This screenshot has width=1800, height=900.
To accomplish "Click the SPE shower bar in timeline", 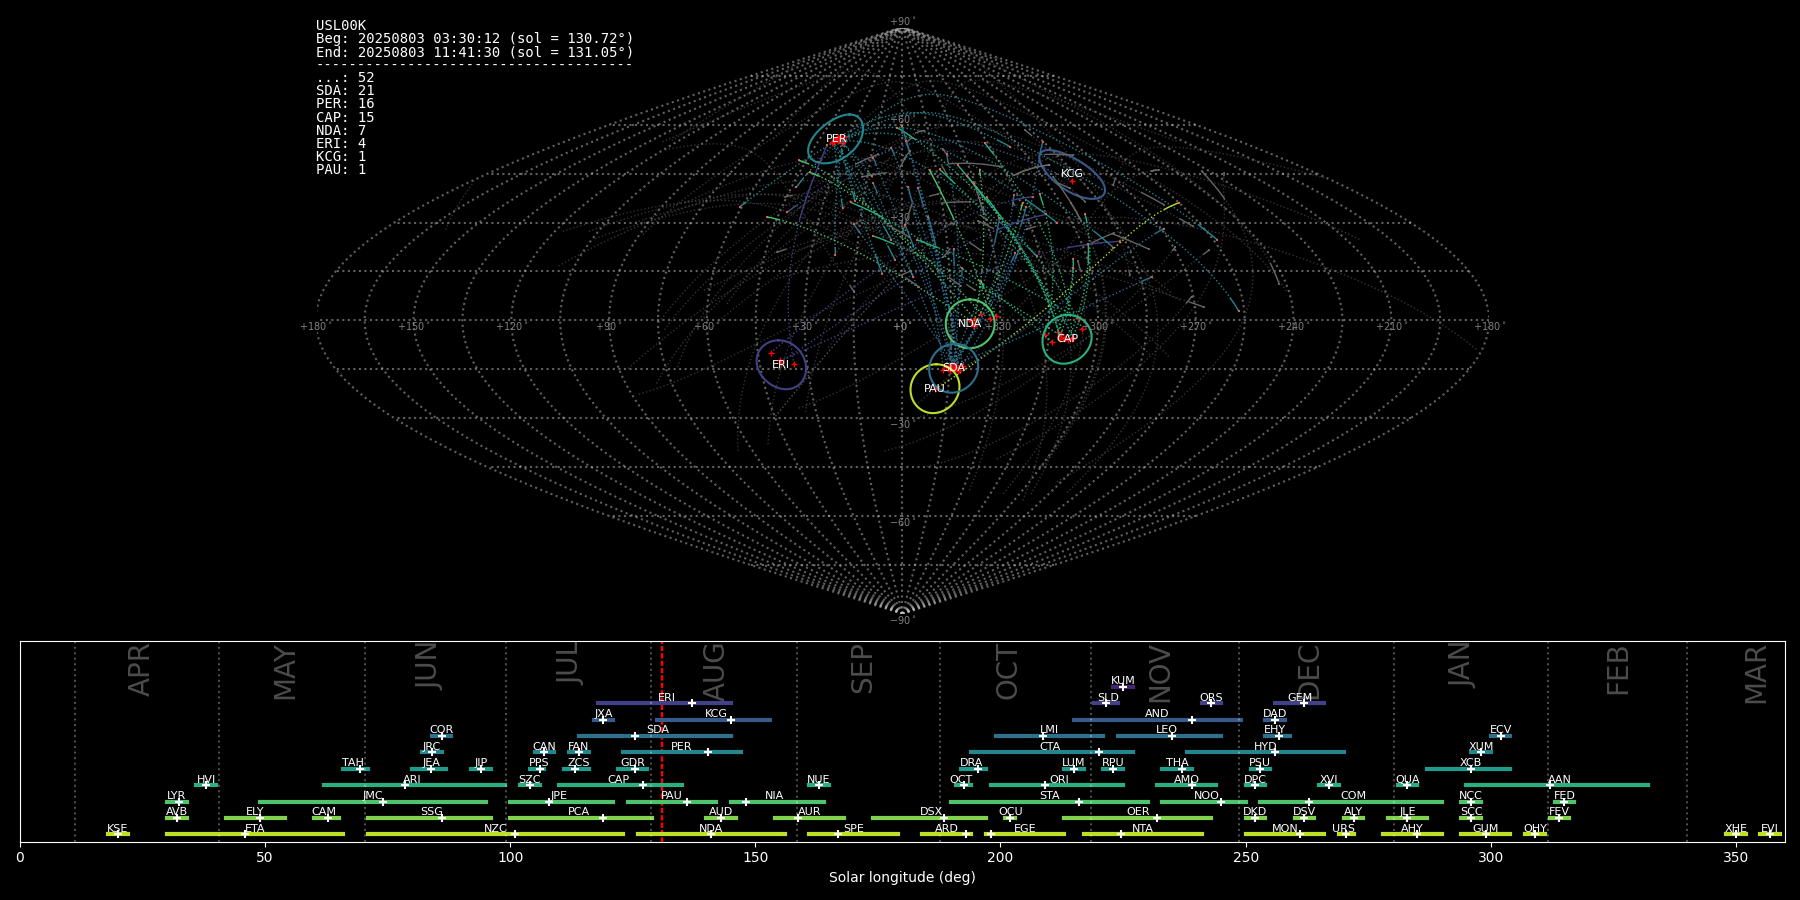I will pyautogui.click(x=853, y=834).
